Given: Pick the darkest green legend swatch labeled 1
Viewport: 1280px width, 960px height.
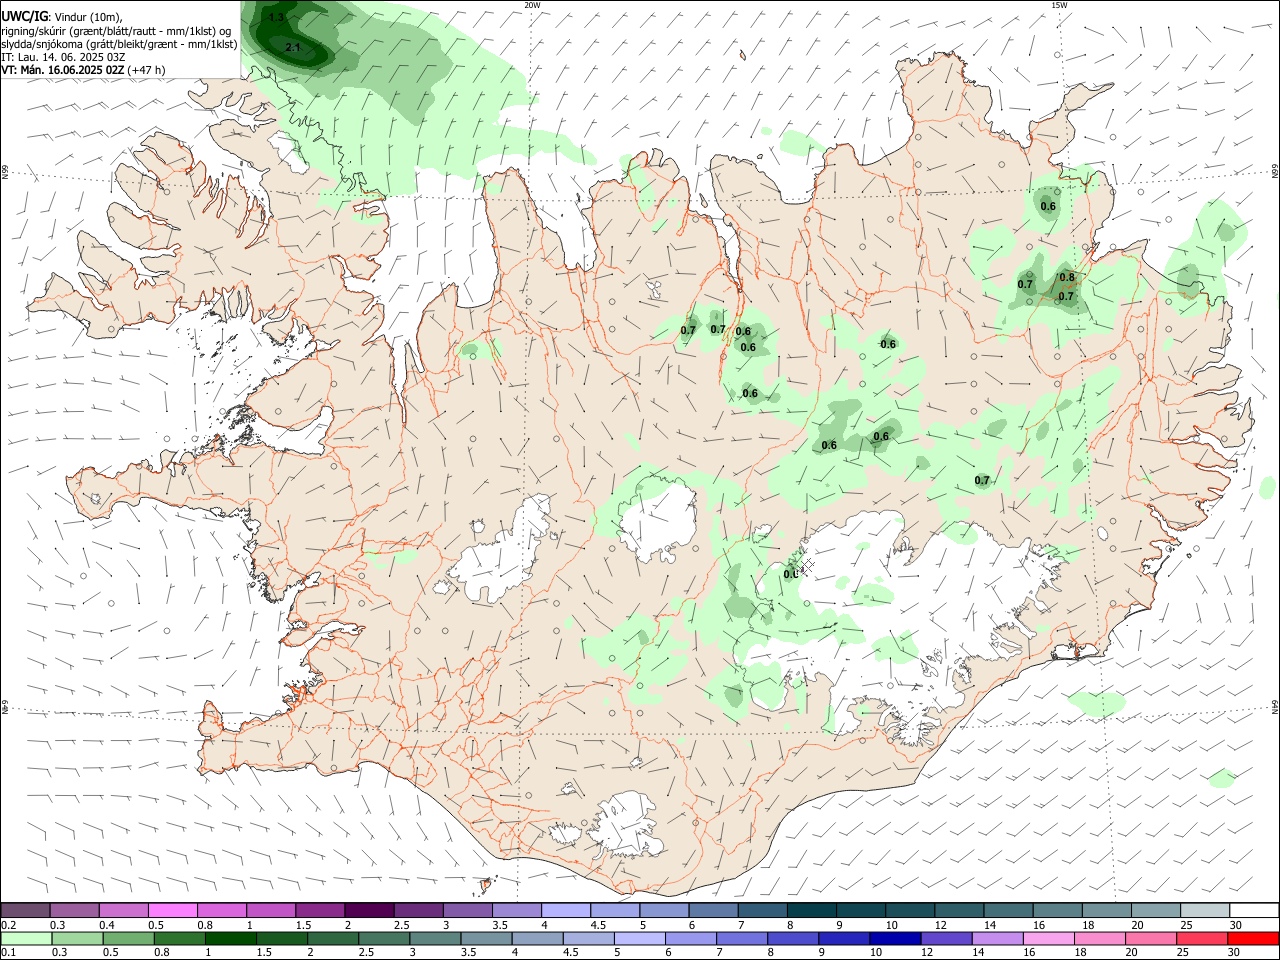Looking at the screenshot, I should 229,938.
